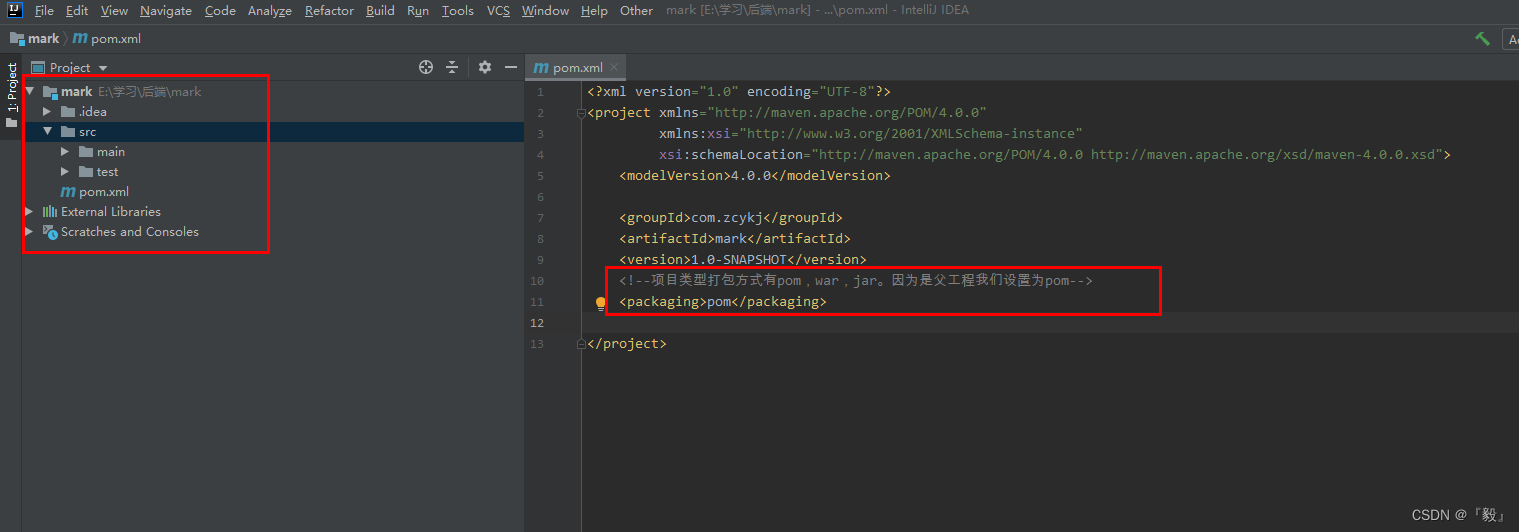Open the Code menu
The width and height of the screenshot is (1519, 532).
(220, 11)
